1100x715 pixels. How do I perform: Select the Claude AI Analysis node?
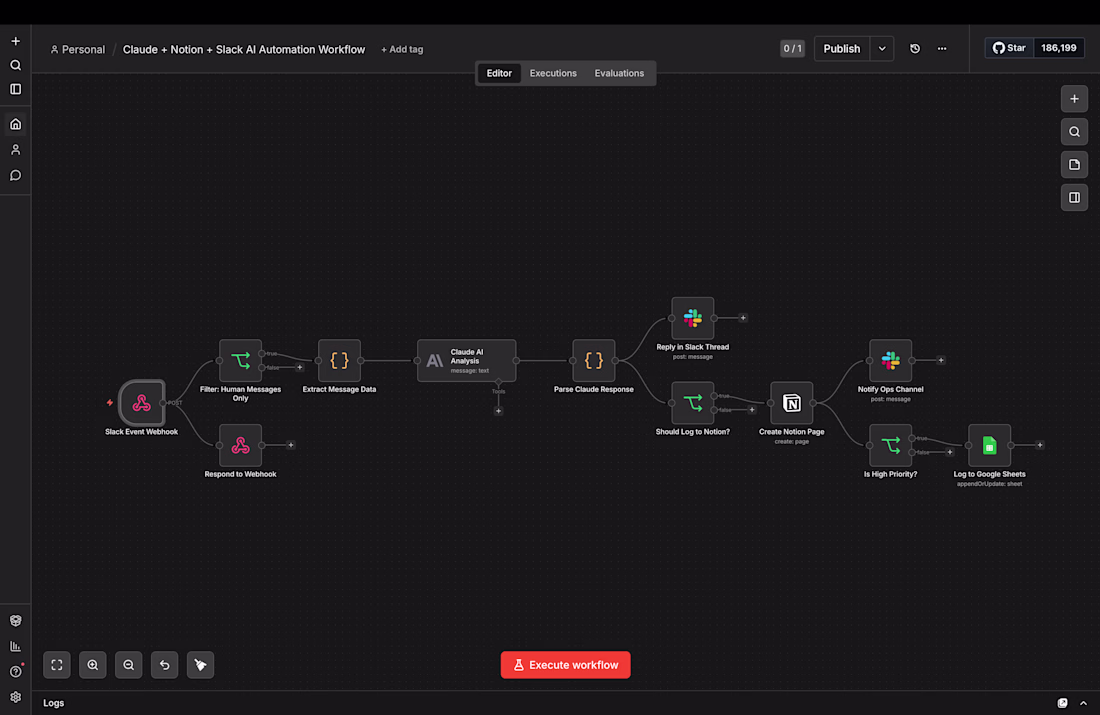pos(467,361)
